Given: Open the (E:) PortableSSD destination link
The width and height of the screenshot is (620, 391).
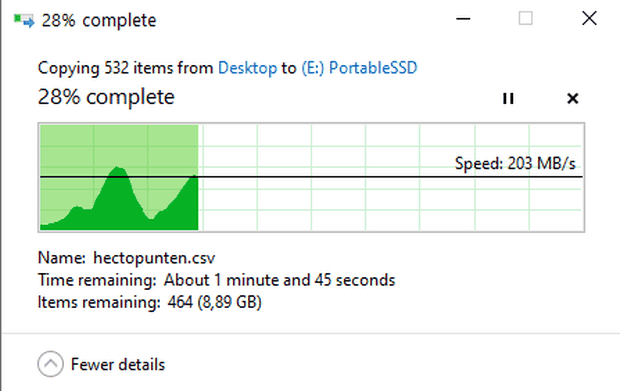Looking at the screenshot, I should pos(359,68).
